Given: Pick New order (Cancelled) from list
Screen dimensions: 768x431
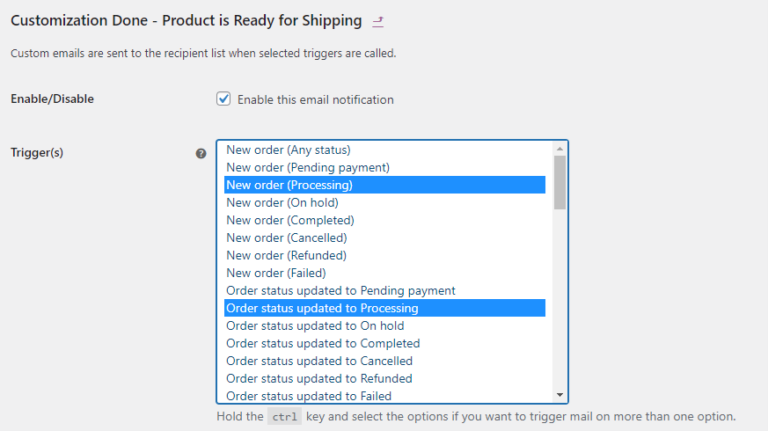Looking at the screenshot, I should click(x=384, y=238).
